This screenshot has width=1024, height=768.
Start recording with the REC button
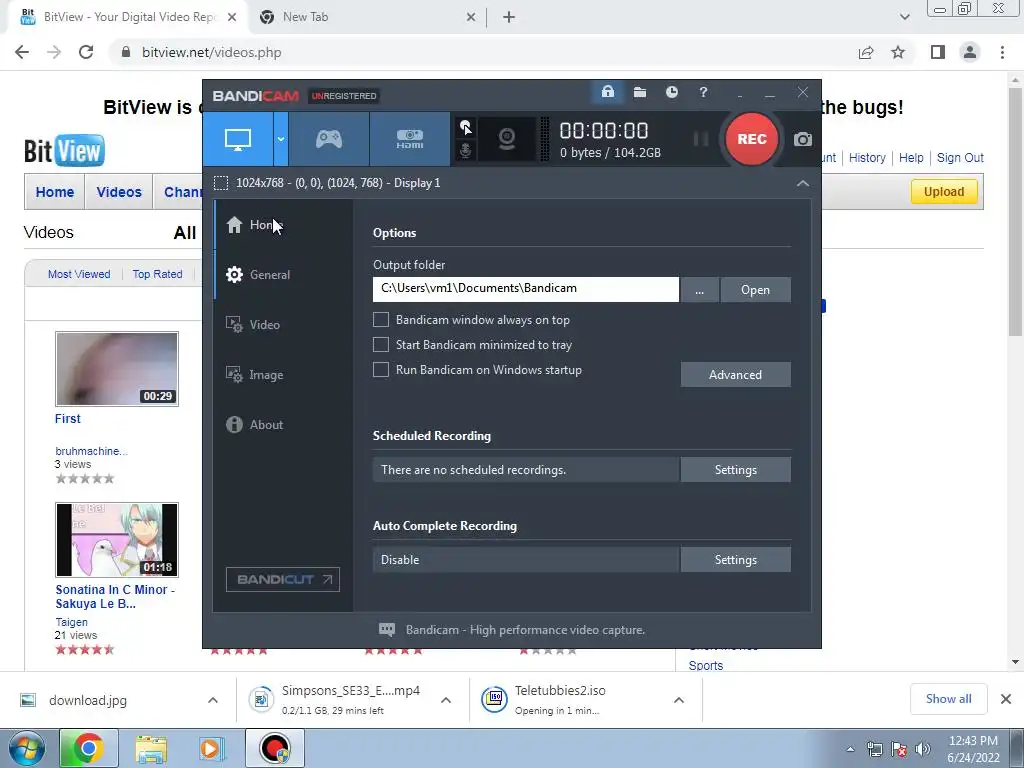752,139
